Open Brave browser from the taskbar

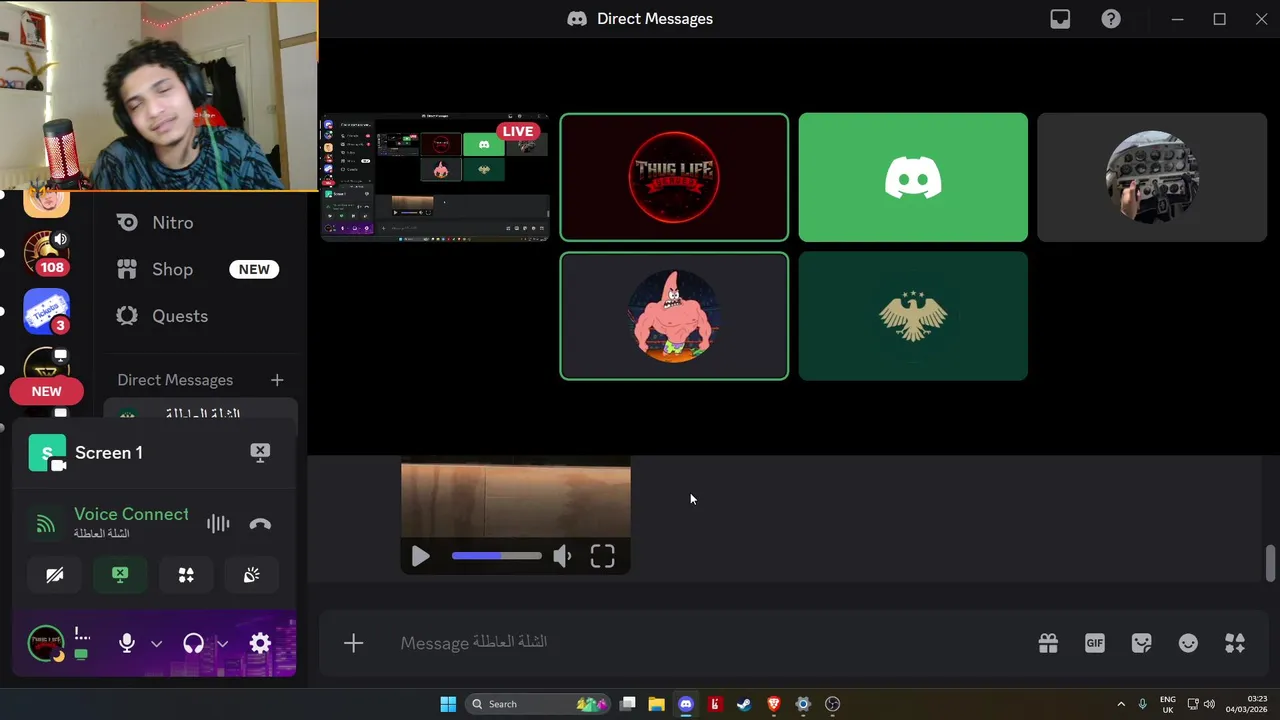(x=773, y=704)
